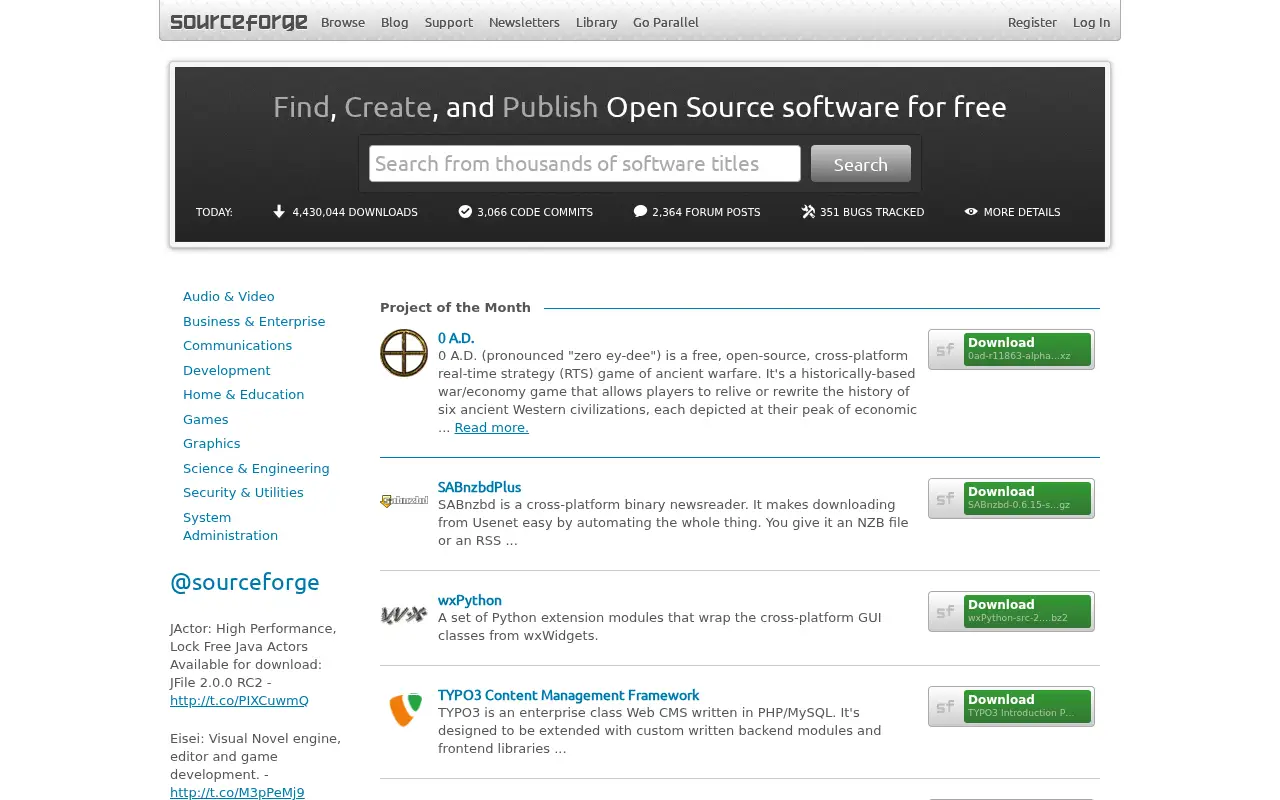Click the downloads arrow icon
Image resolution: width=1280 pixels, height=800 pixels.
pos(279,212)
